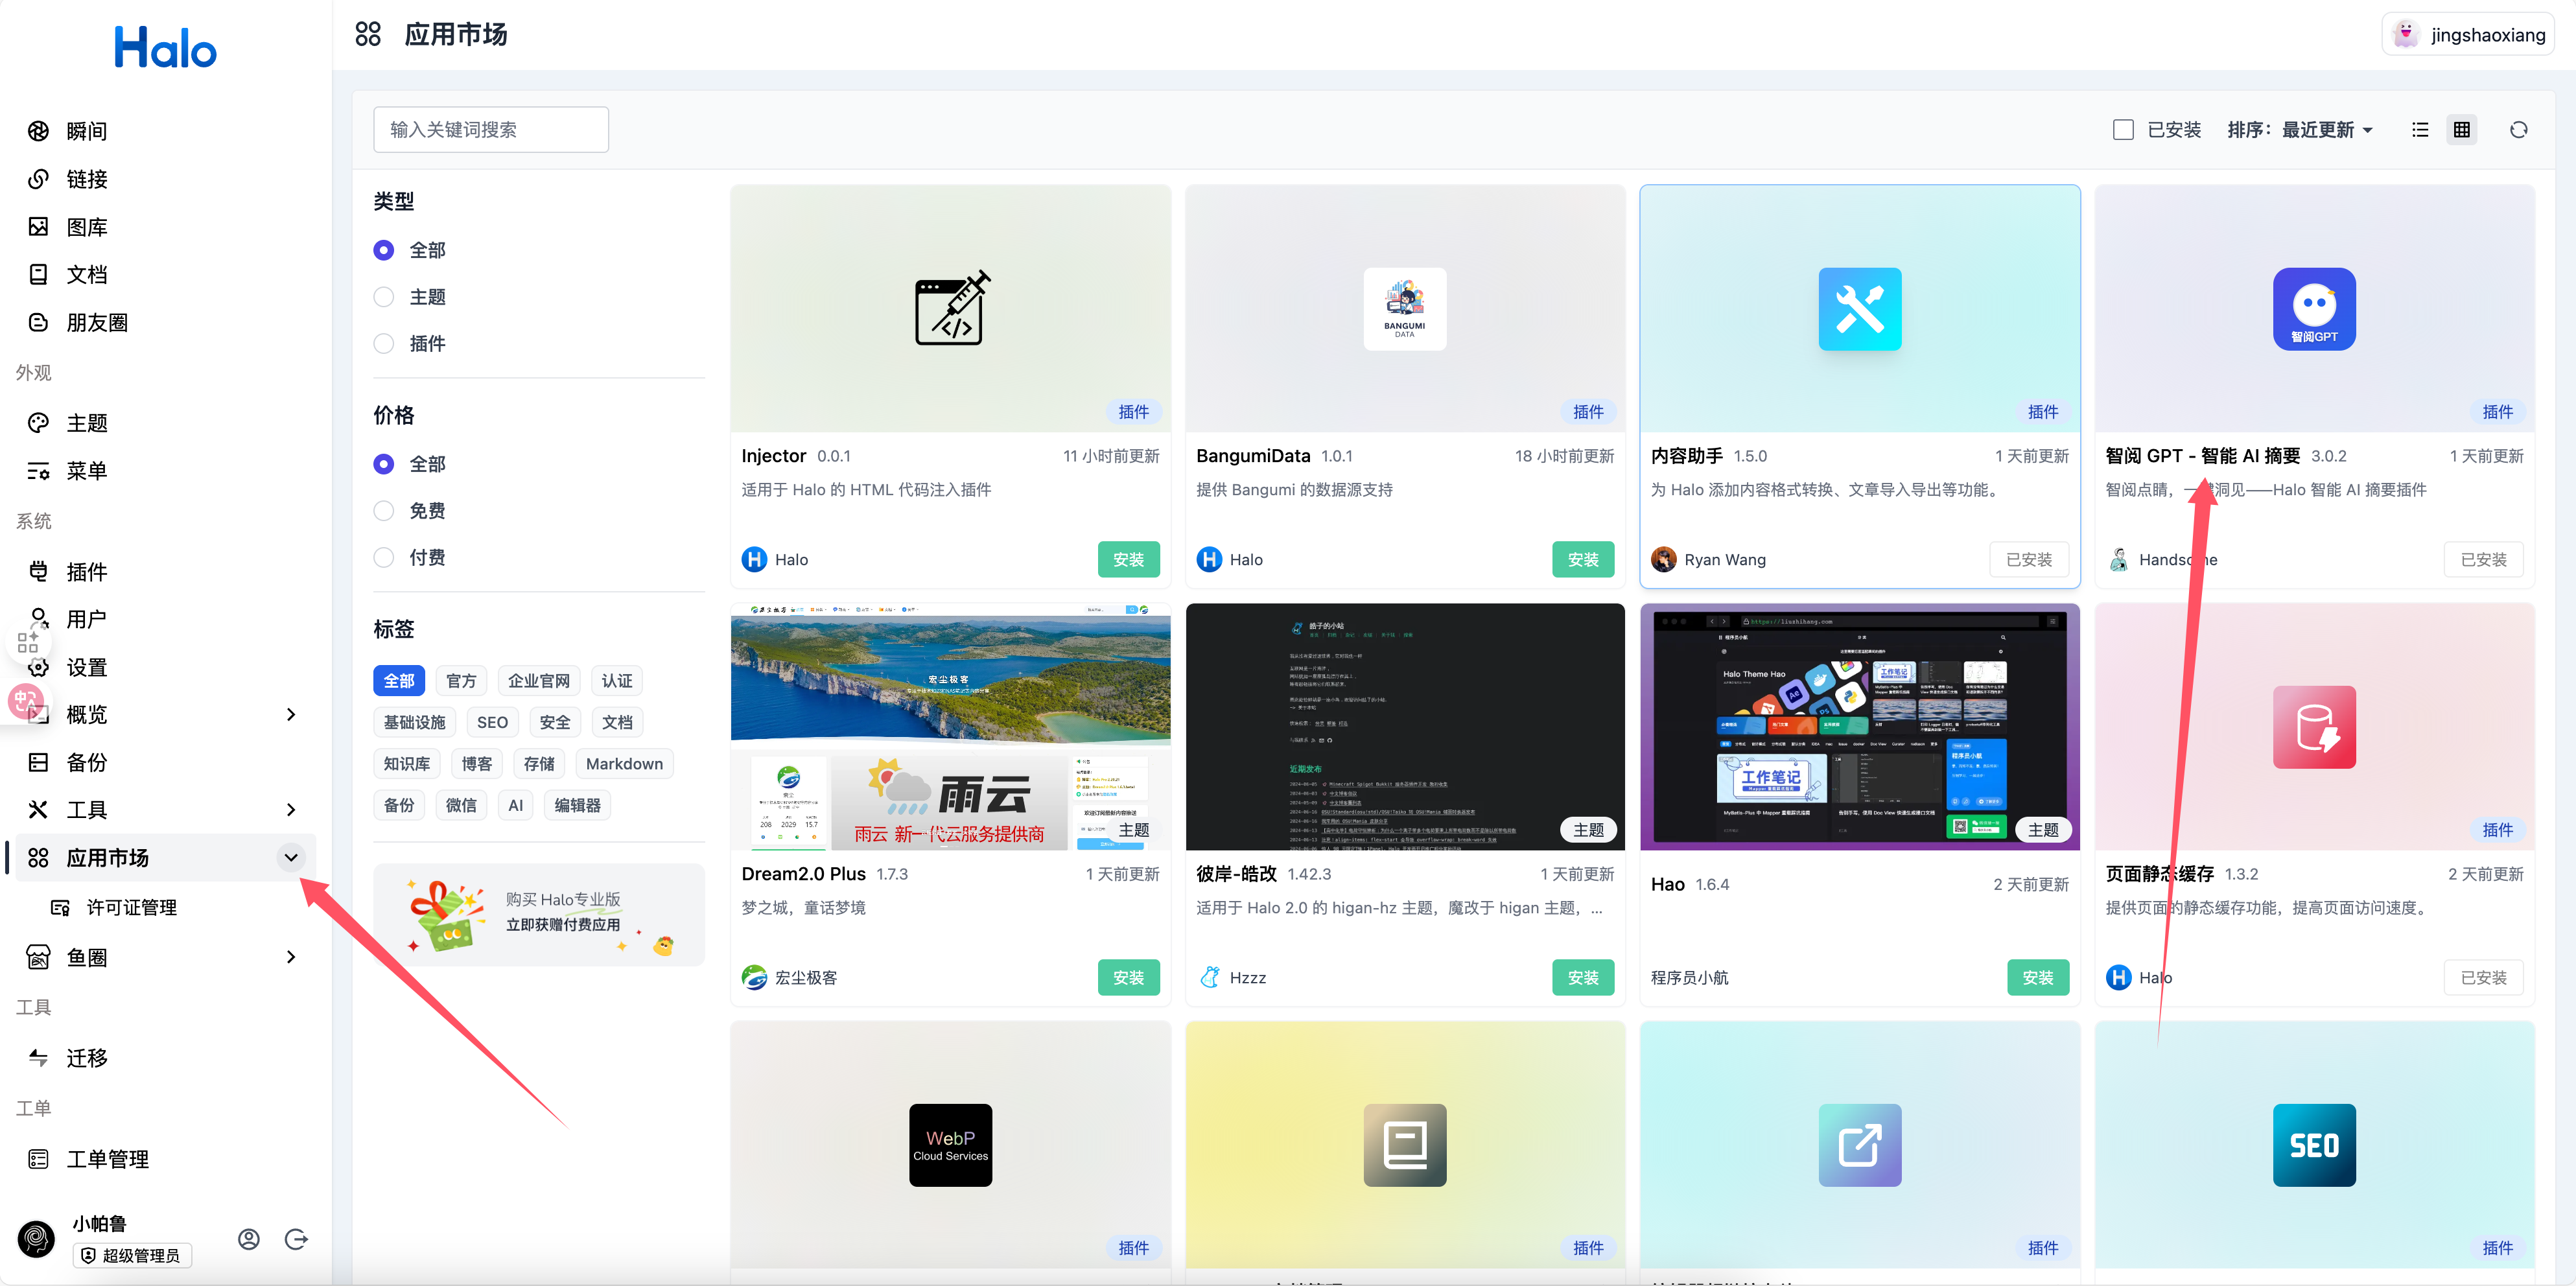
Task: Switch to grid view icon
Action: point(2462,130)
